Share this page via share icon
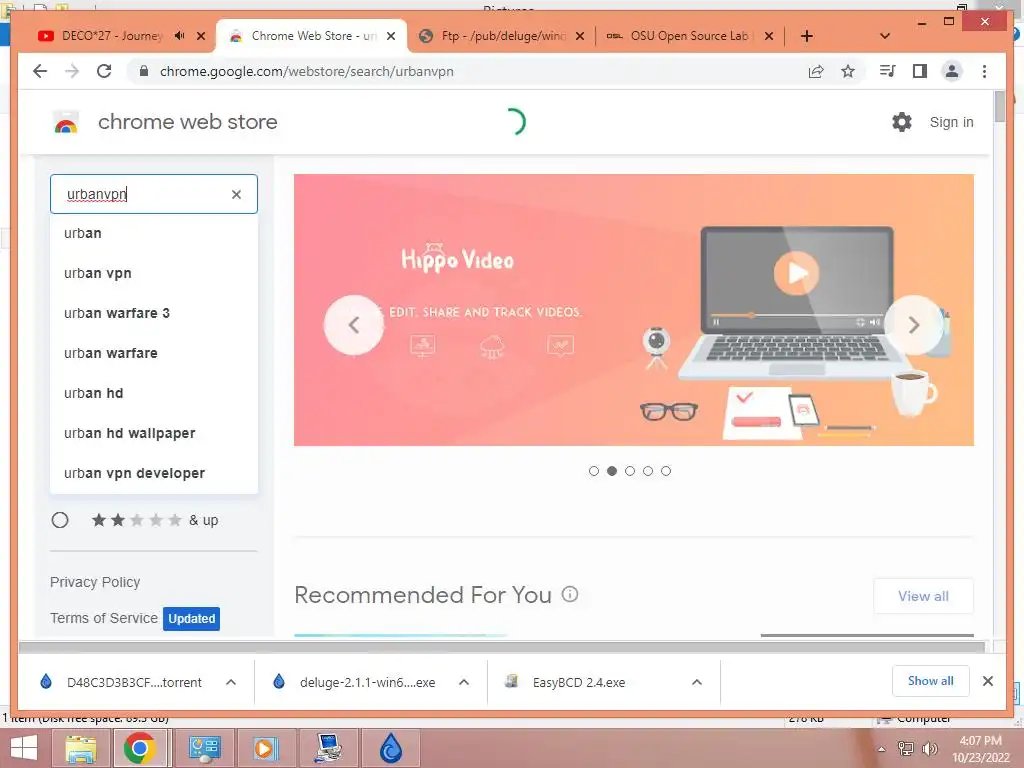The height and width of the screenshot is (768, 1024). pyautogui.click(x=816, y=71)
